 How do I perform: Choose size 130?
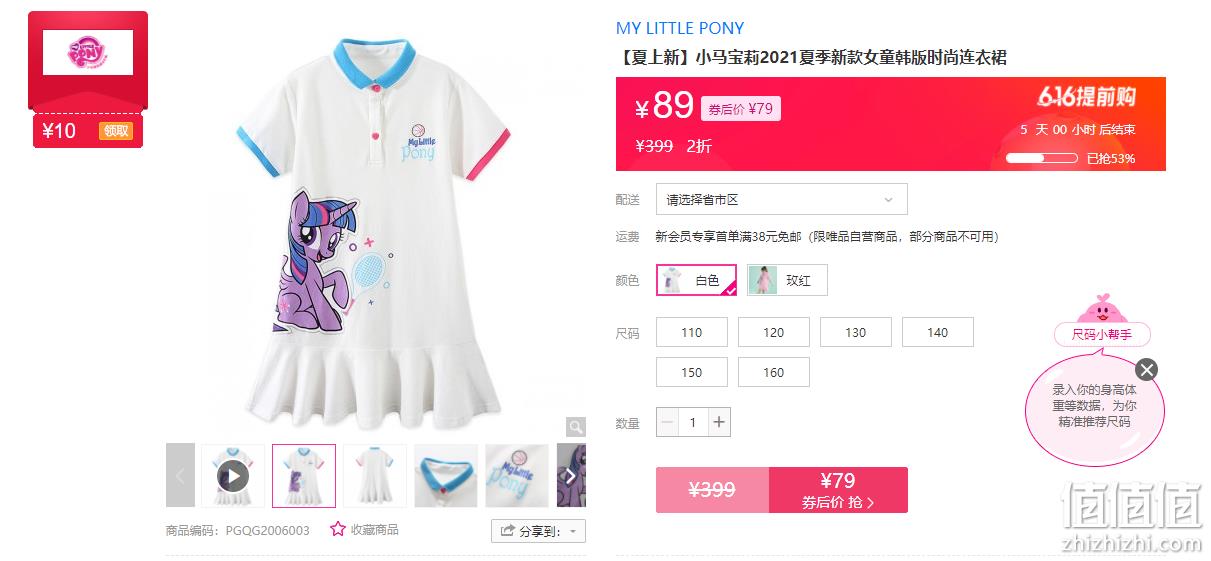tap(856, 332)
